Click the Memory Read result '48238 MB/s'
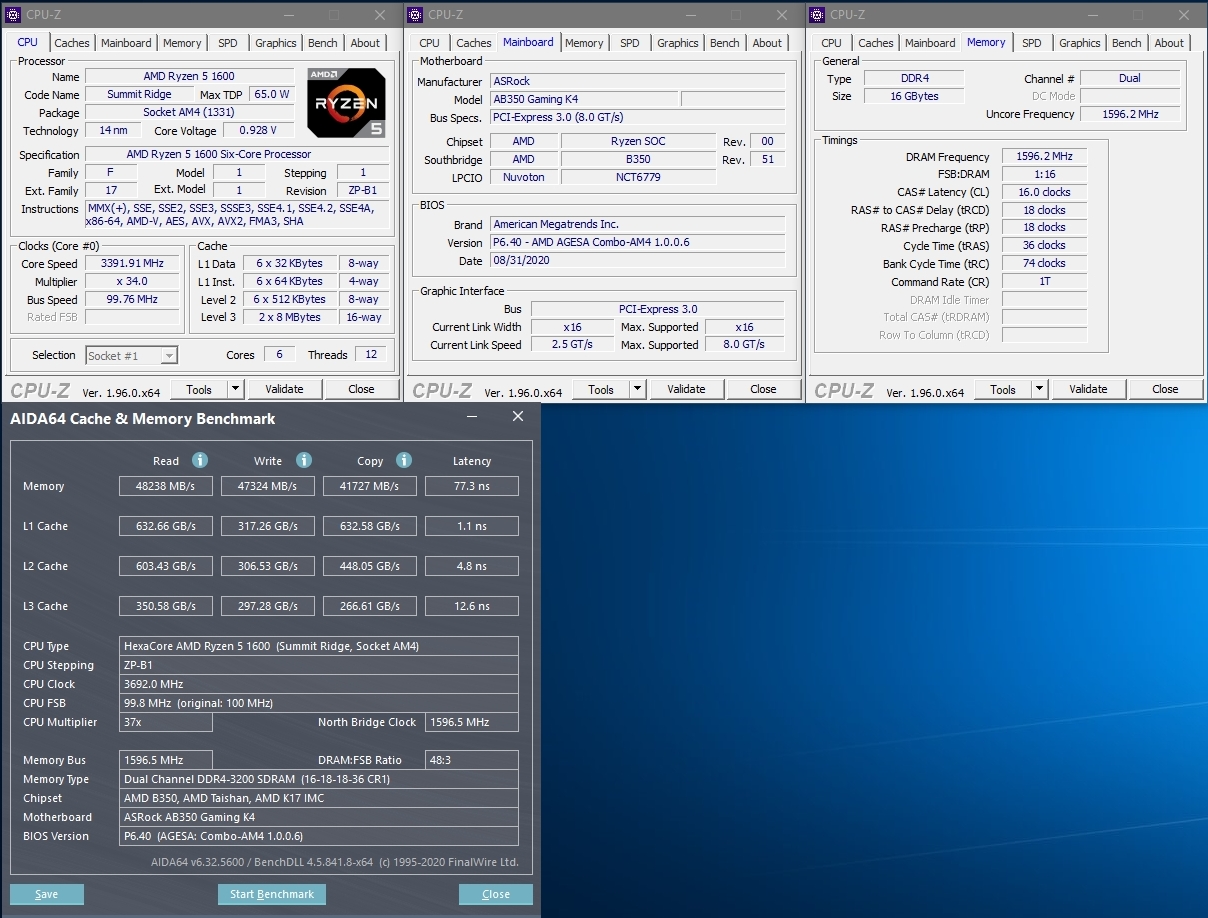 (166, 486)
